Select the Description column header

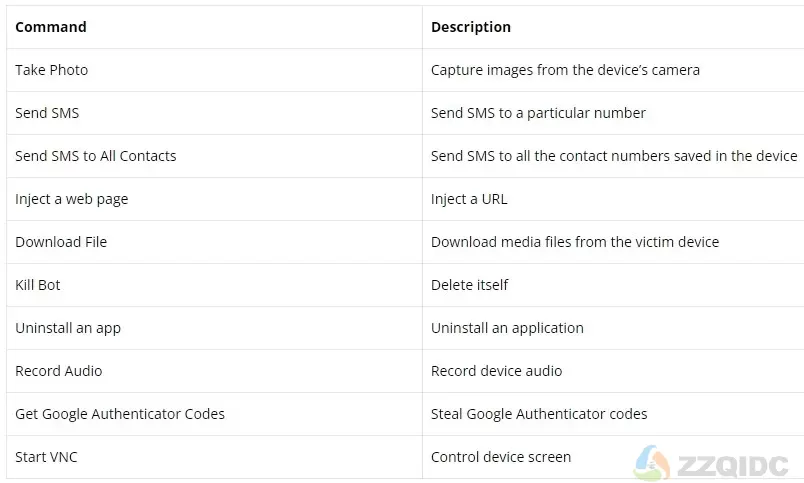point(613,27)
